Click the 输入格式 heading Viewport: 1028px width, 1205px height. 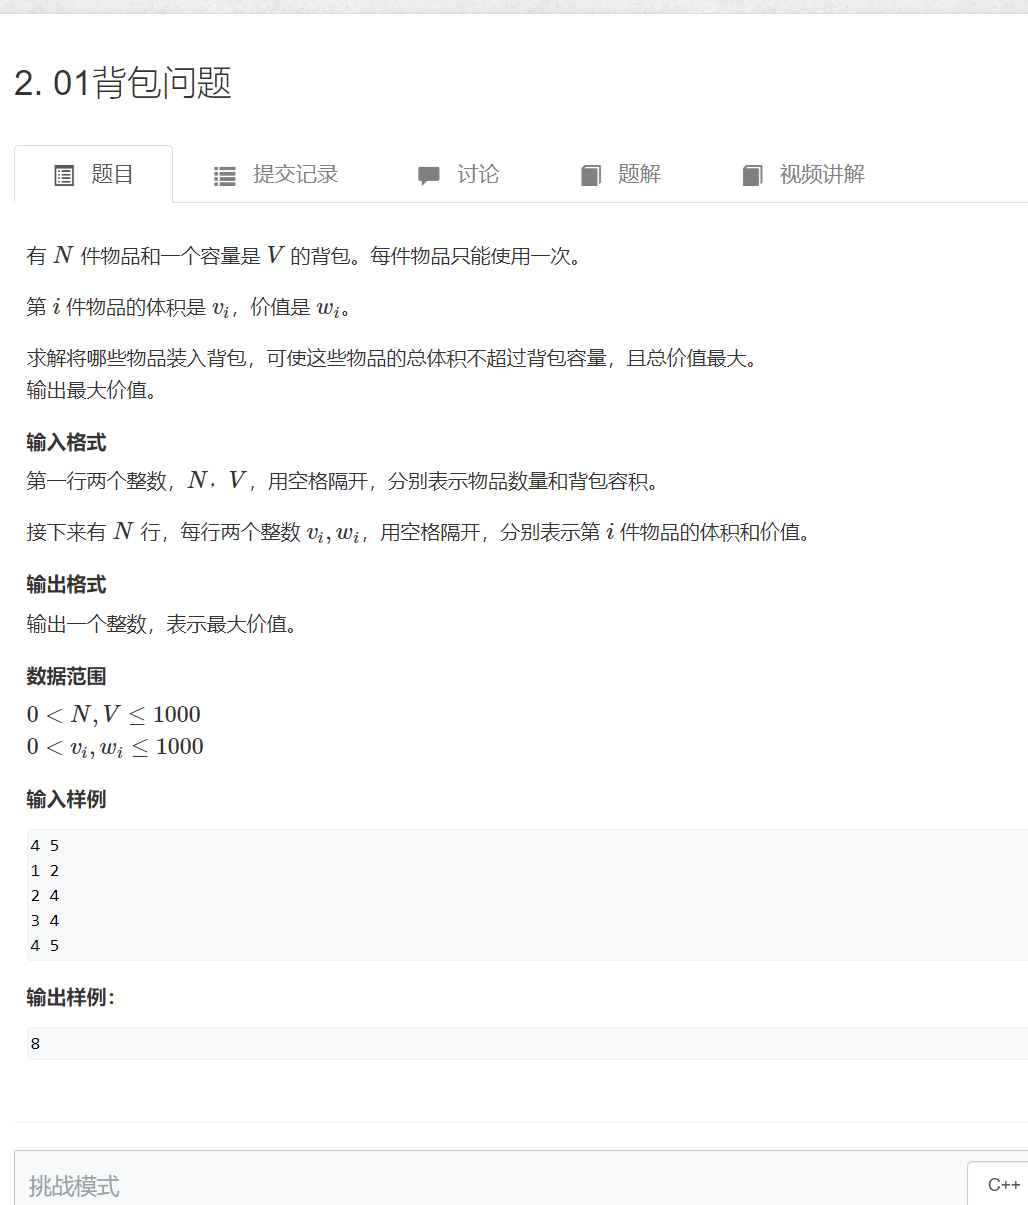coord(66,443)
